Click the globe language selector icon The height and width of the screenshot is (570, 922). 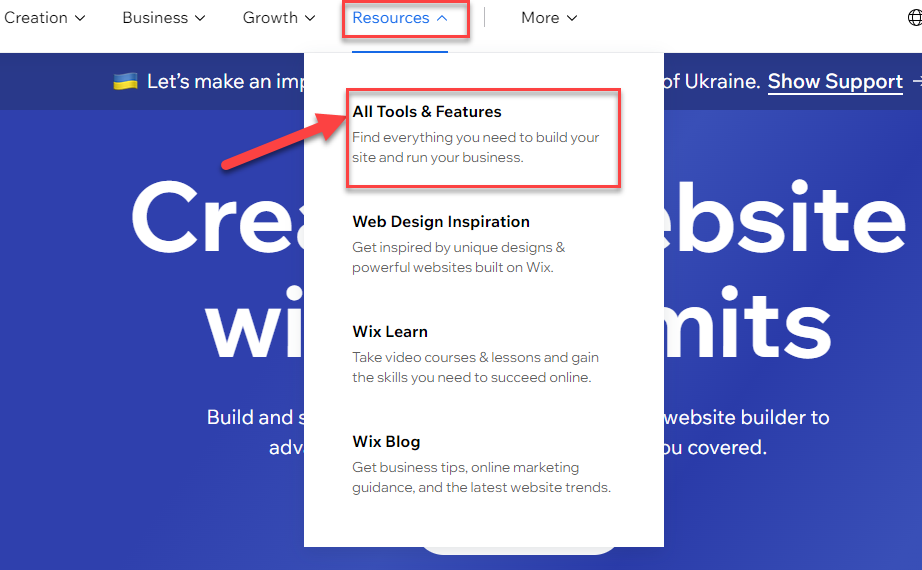click(914, 18)
